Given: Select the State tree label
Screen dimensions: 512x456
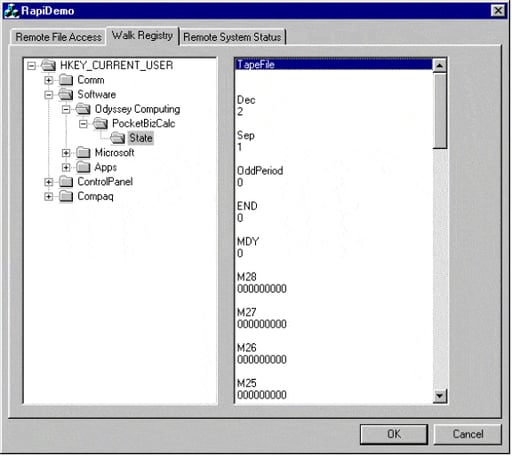Looking at the screenshot, I should (x=141, y=138).
